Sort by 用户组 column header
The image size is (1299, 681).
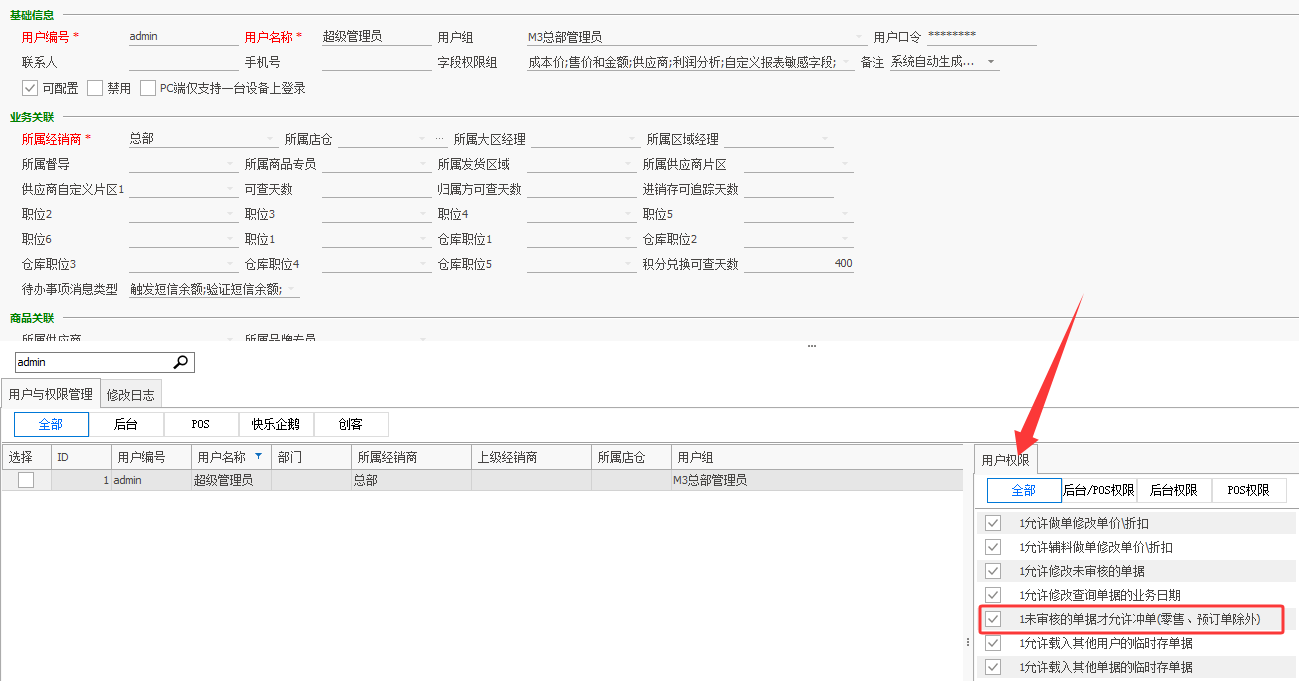(817, 457)
